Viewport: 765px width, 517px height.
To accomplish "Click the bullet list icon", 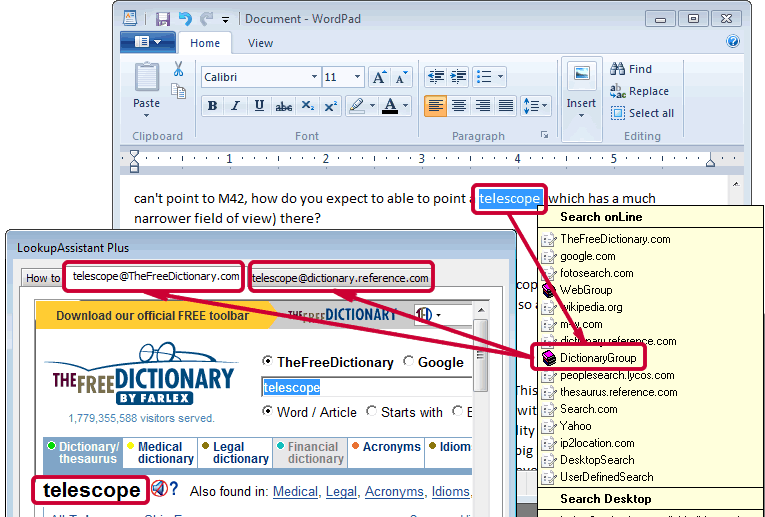I will pyautogui.click(x=484, y=77).
